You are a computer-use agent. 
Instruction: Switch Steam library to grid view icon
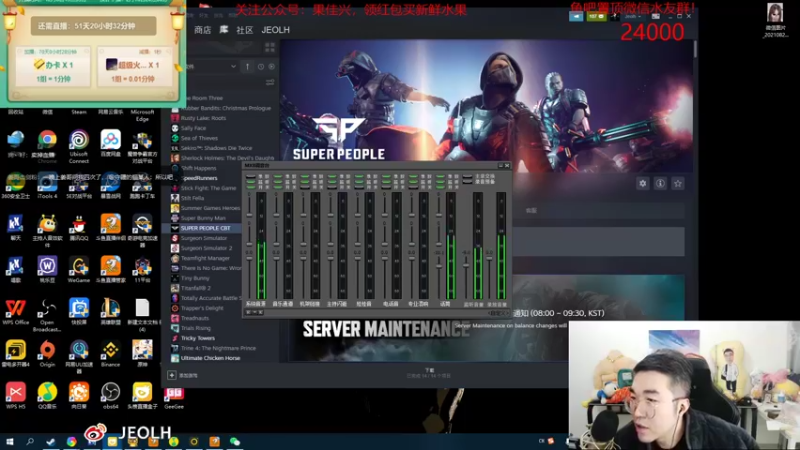(x=270, y=48)
